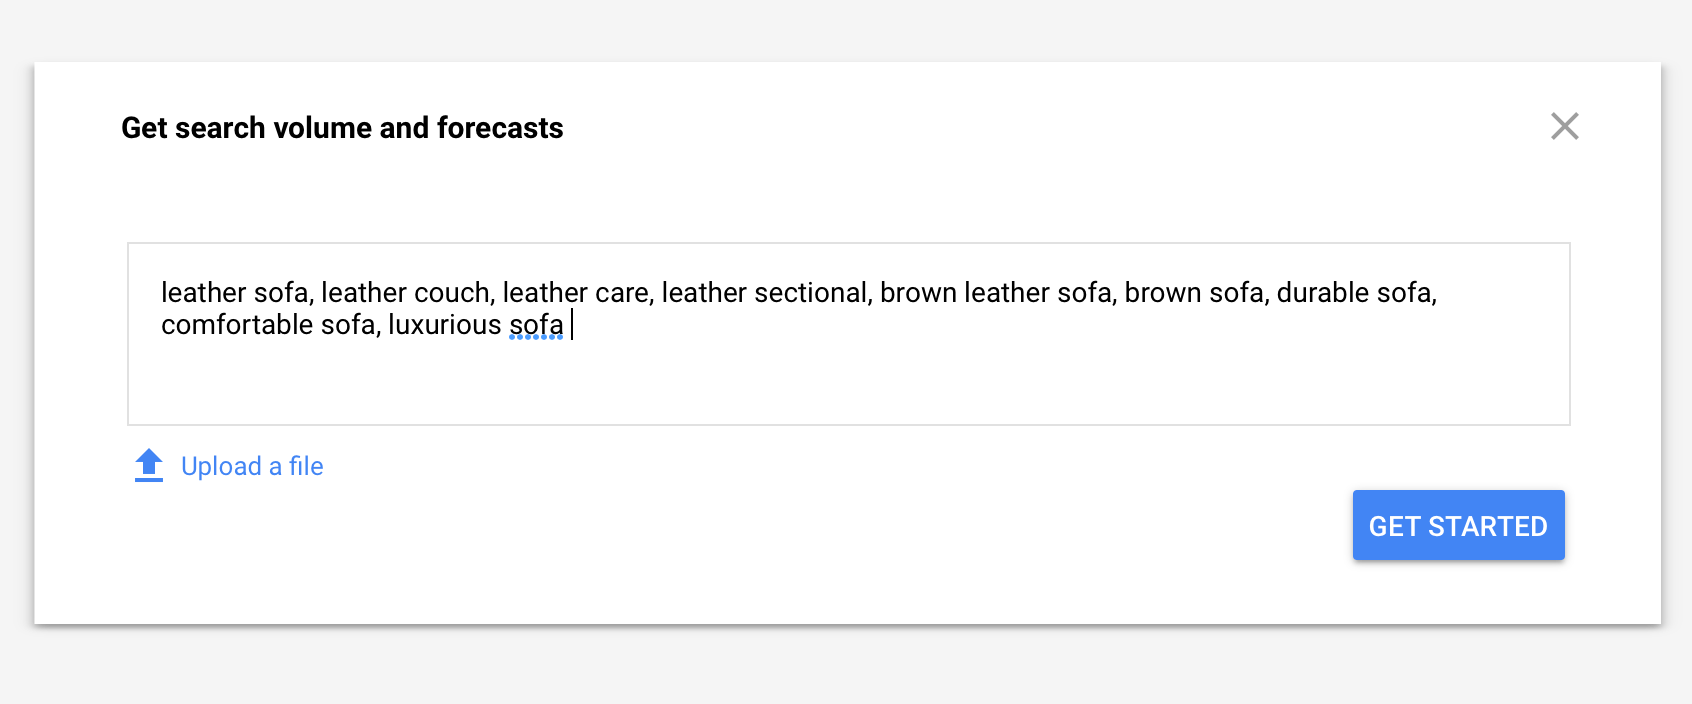Click the dotted-underlined word 'sofa'

coord(536,324)
